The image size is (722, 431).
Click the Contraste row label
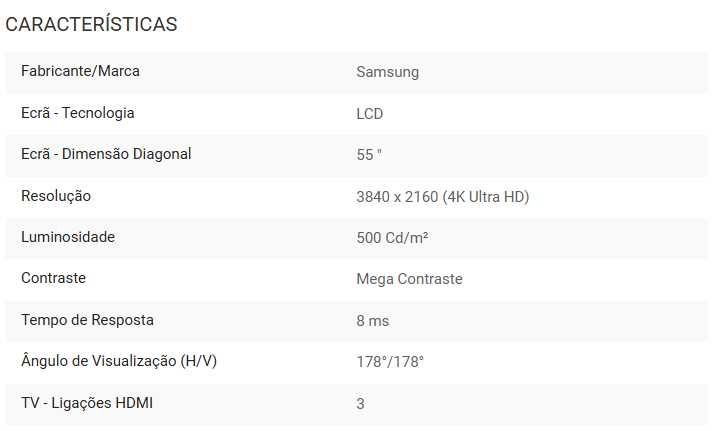point(53,278)
